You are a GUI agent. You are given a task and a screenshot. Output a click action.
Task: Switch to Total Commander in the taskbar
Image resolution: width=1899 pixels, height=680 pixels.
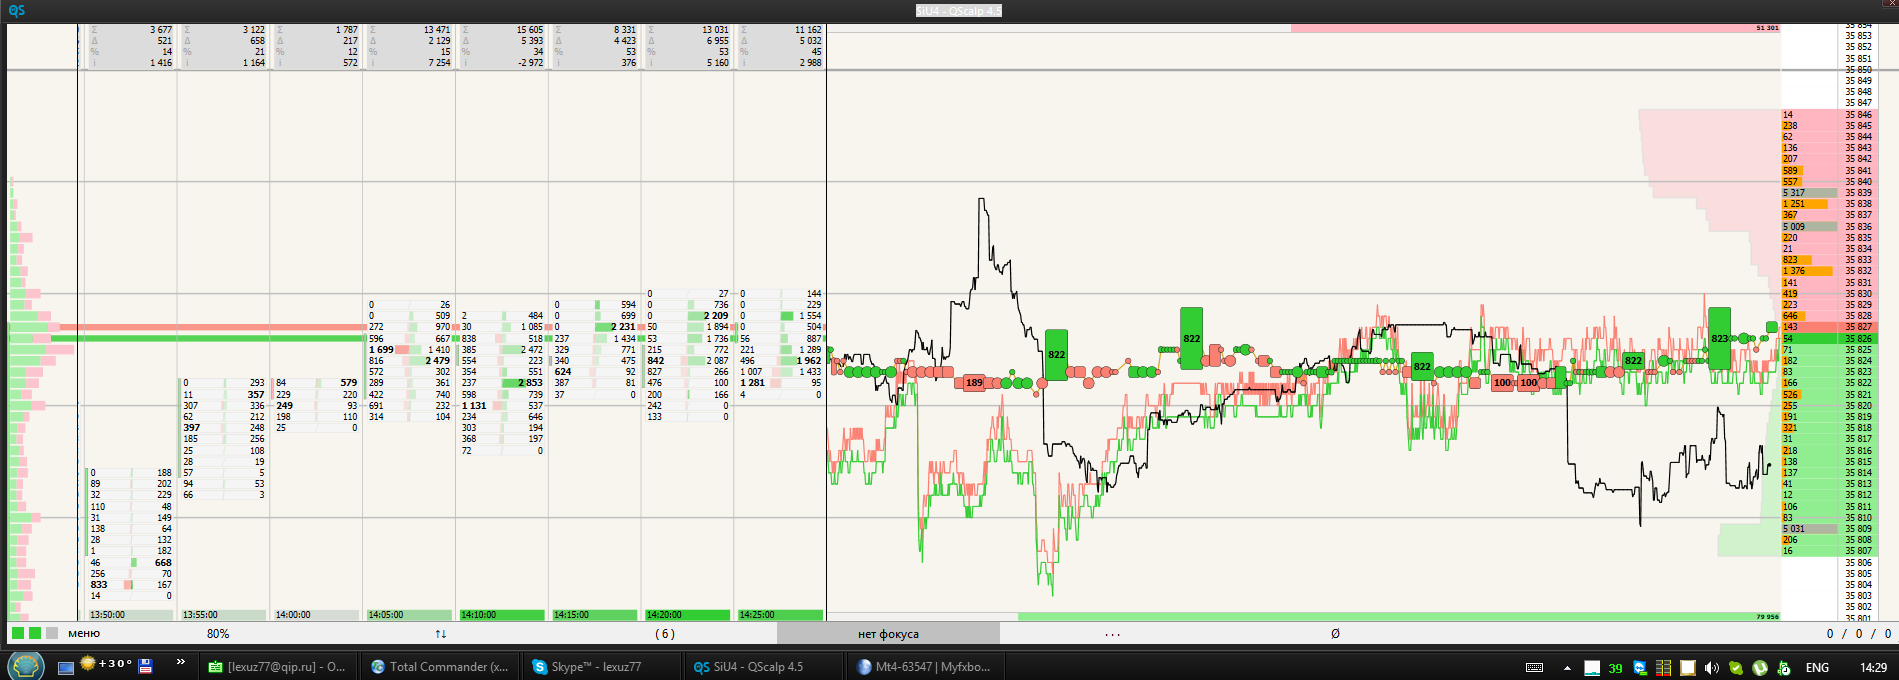click(440, 667)
